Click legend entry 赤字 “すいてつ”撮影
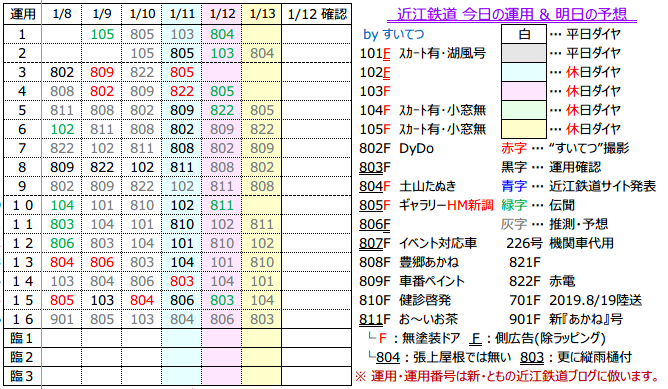Image resolution: width=668 pixels, height=389 pixels. tap(565, 148)
